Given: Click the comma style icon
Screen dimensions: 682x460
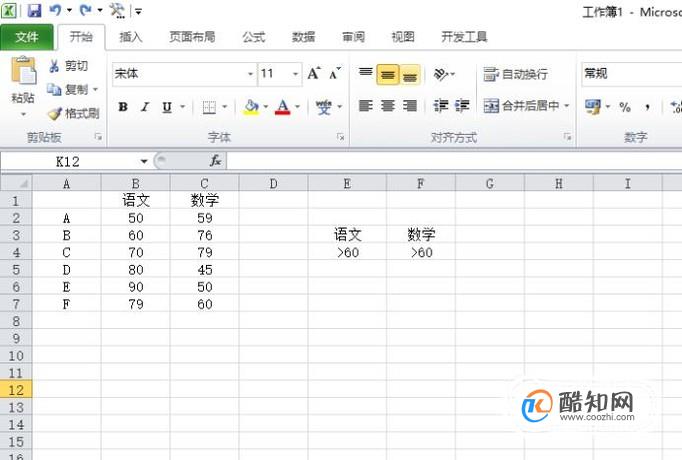Looking at the screenshot, I should (647, 107).
